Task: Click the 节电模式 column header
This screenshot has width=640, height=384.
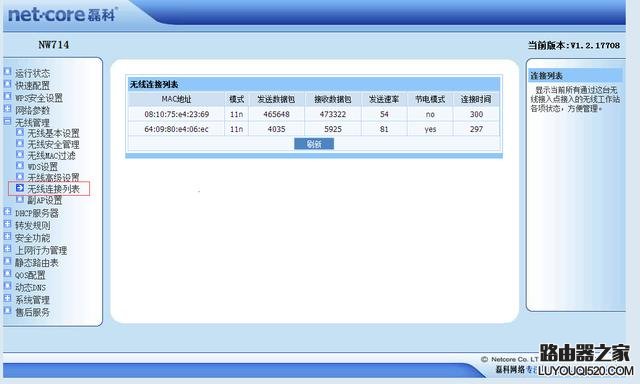Action: point(430,99)
